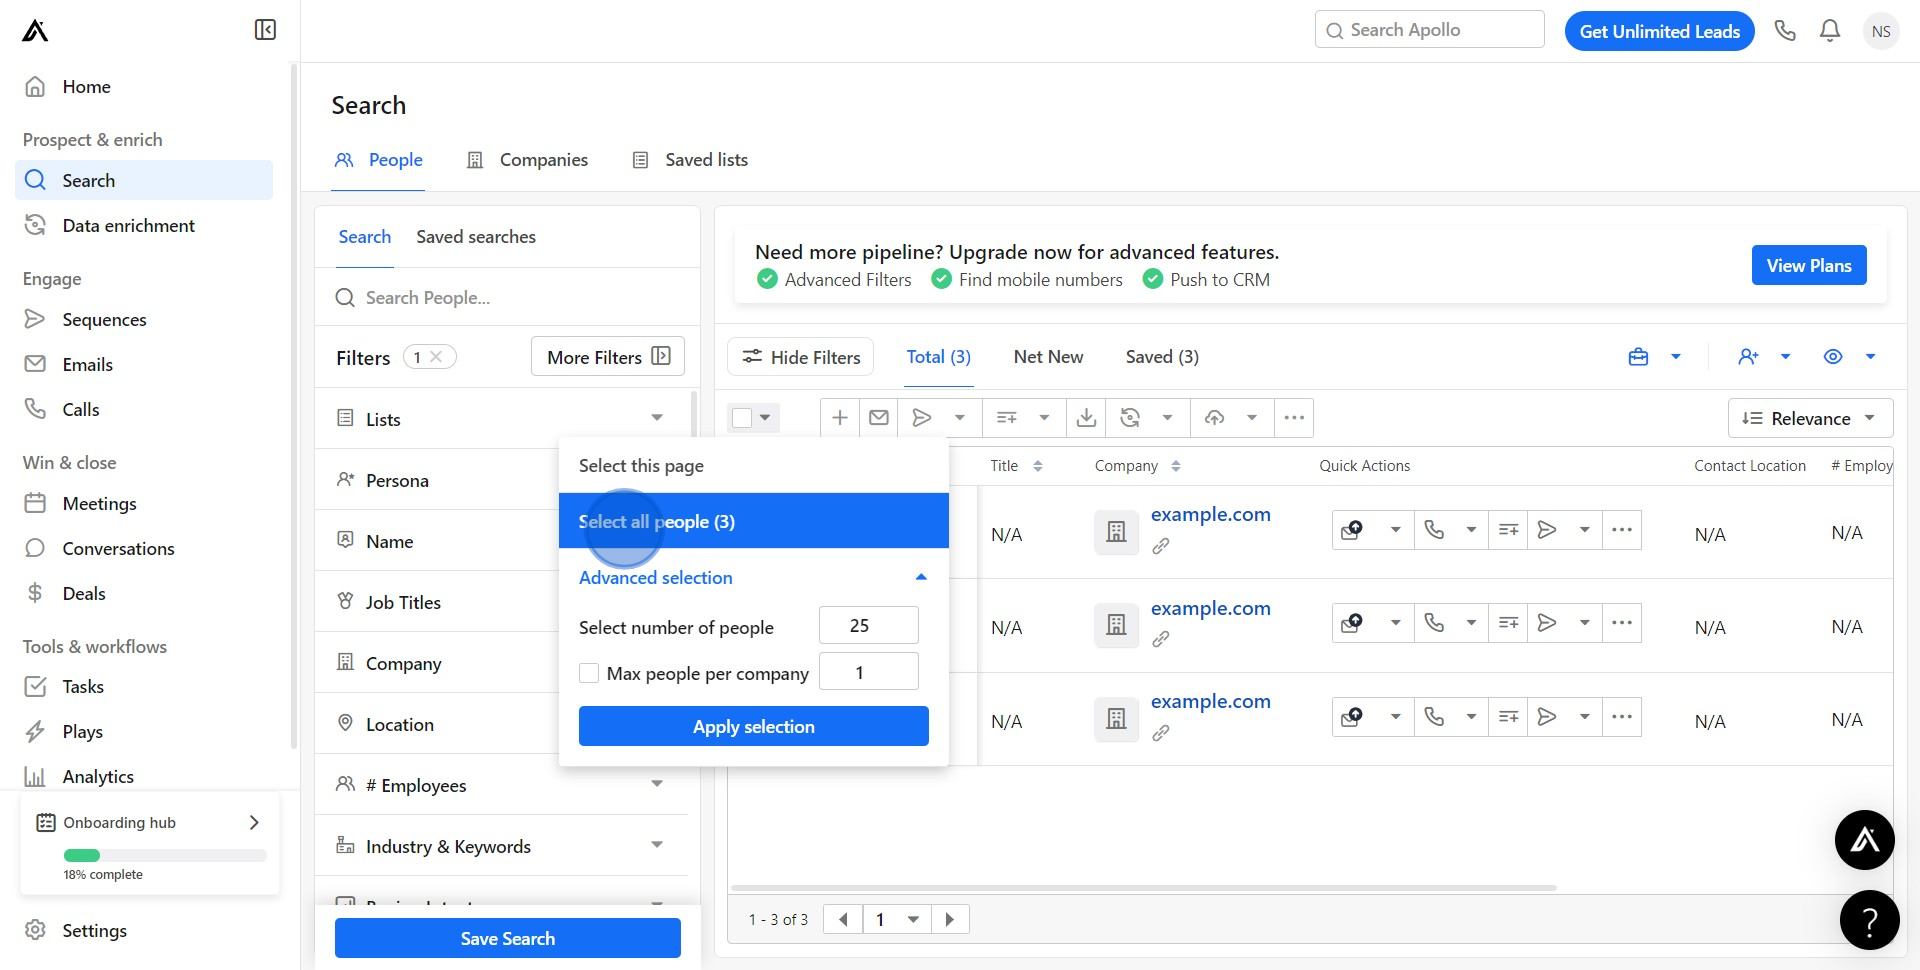The height and width of the screenshot is (970, 1920).
Task: Click the link icon under first example.com
Action: click(1160, 546)
